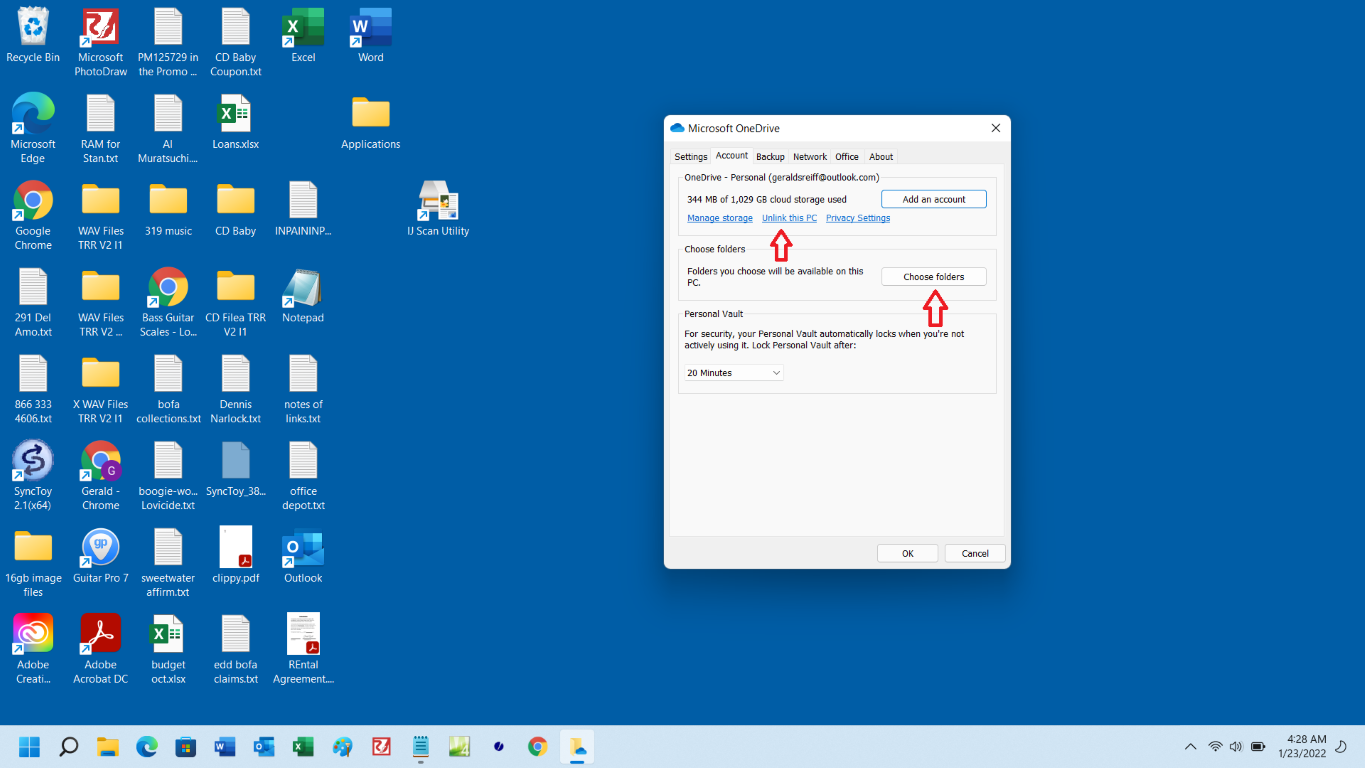
Task: Confirm with the OK button
Action: point(908,553)
